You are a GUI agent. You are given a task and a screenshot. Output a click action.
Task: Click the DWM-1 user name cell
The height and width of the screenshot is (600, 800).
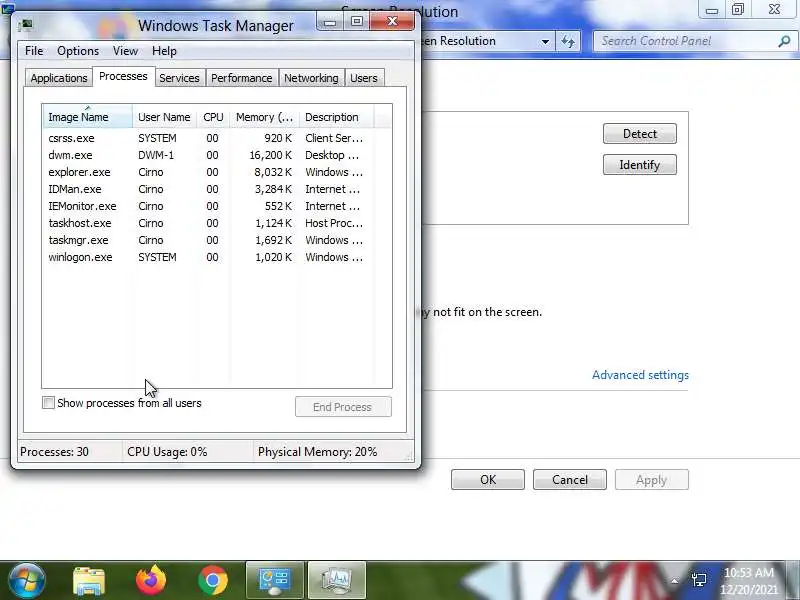click(156, 155)
